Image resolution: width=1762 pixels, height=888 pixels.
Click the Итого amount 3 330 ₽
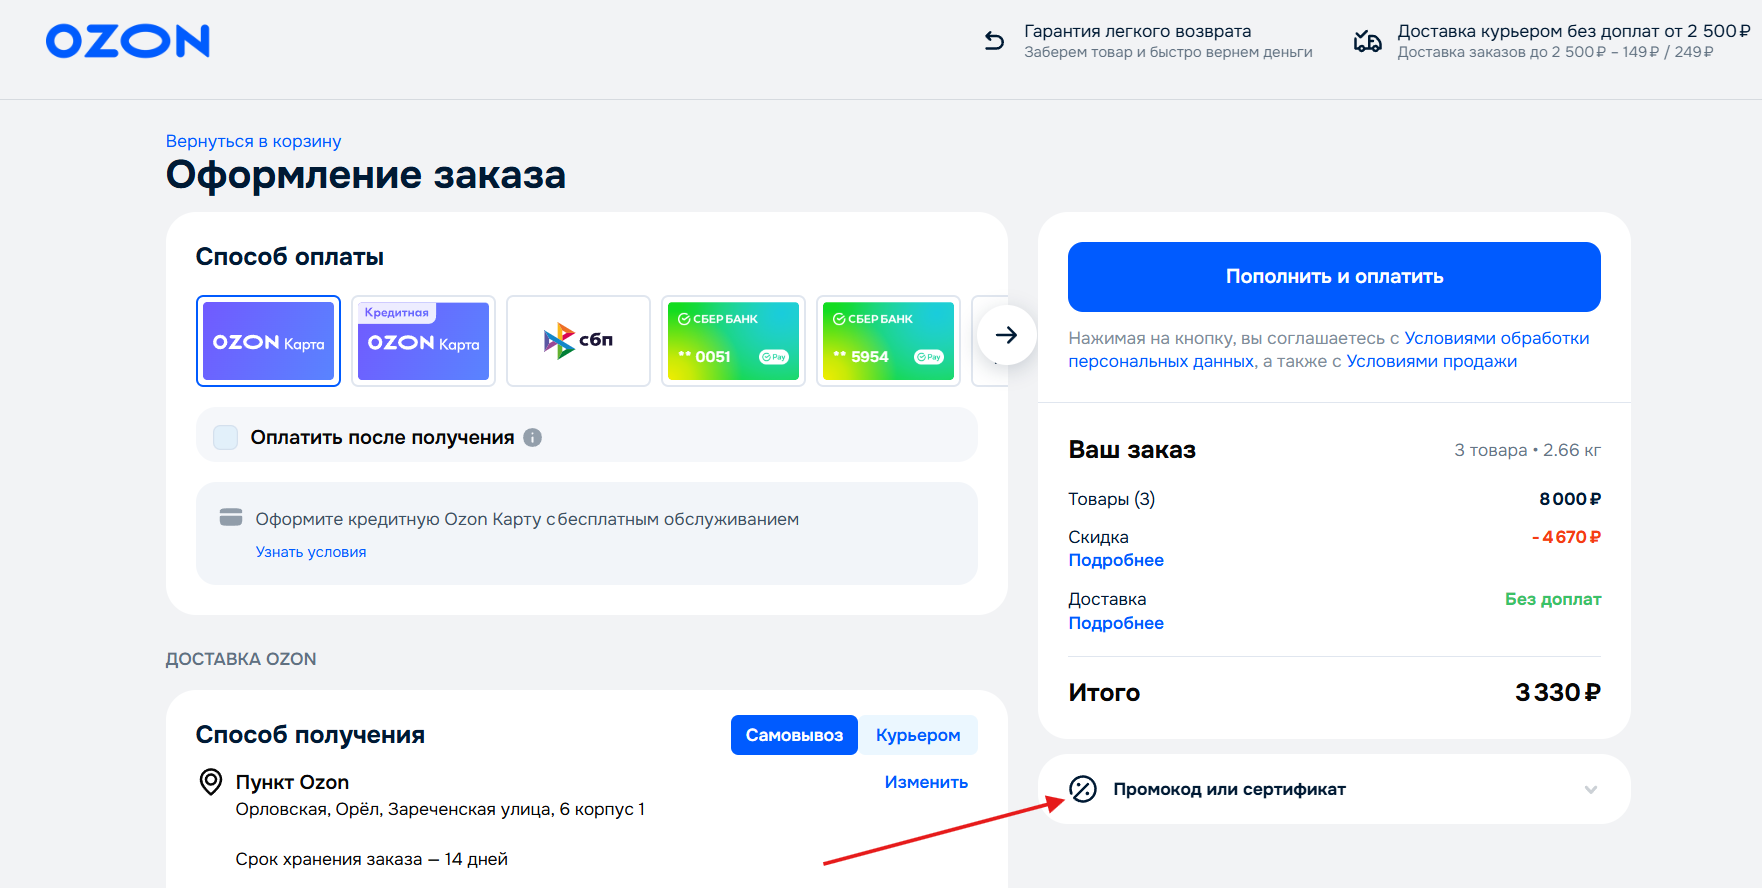coord(1558,692)
